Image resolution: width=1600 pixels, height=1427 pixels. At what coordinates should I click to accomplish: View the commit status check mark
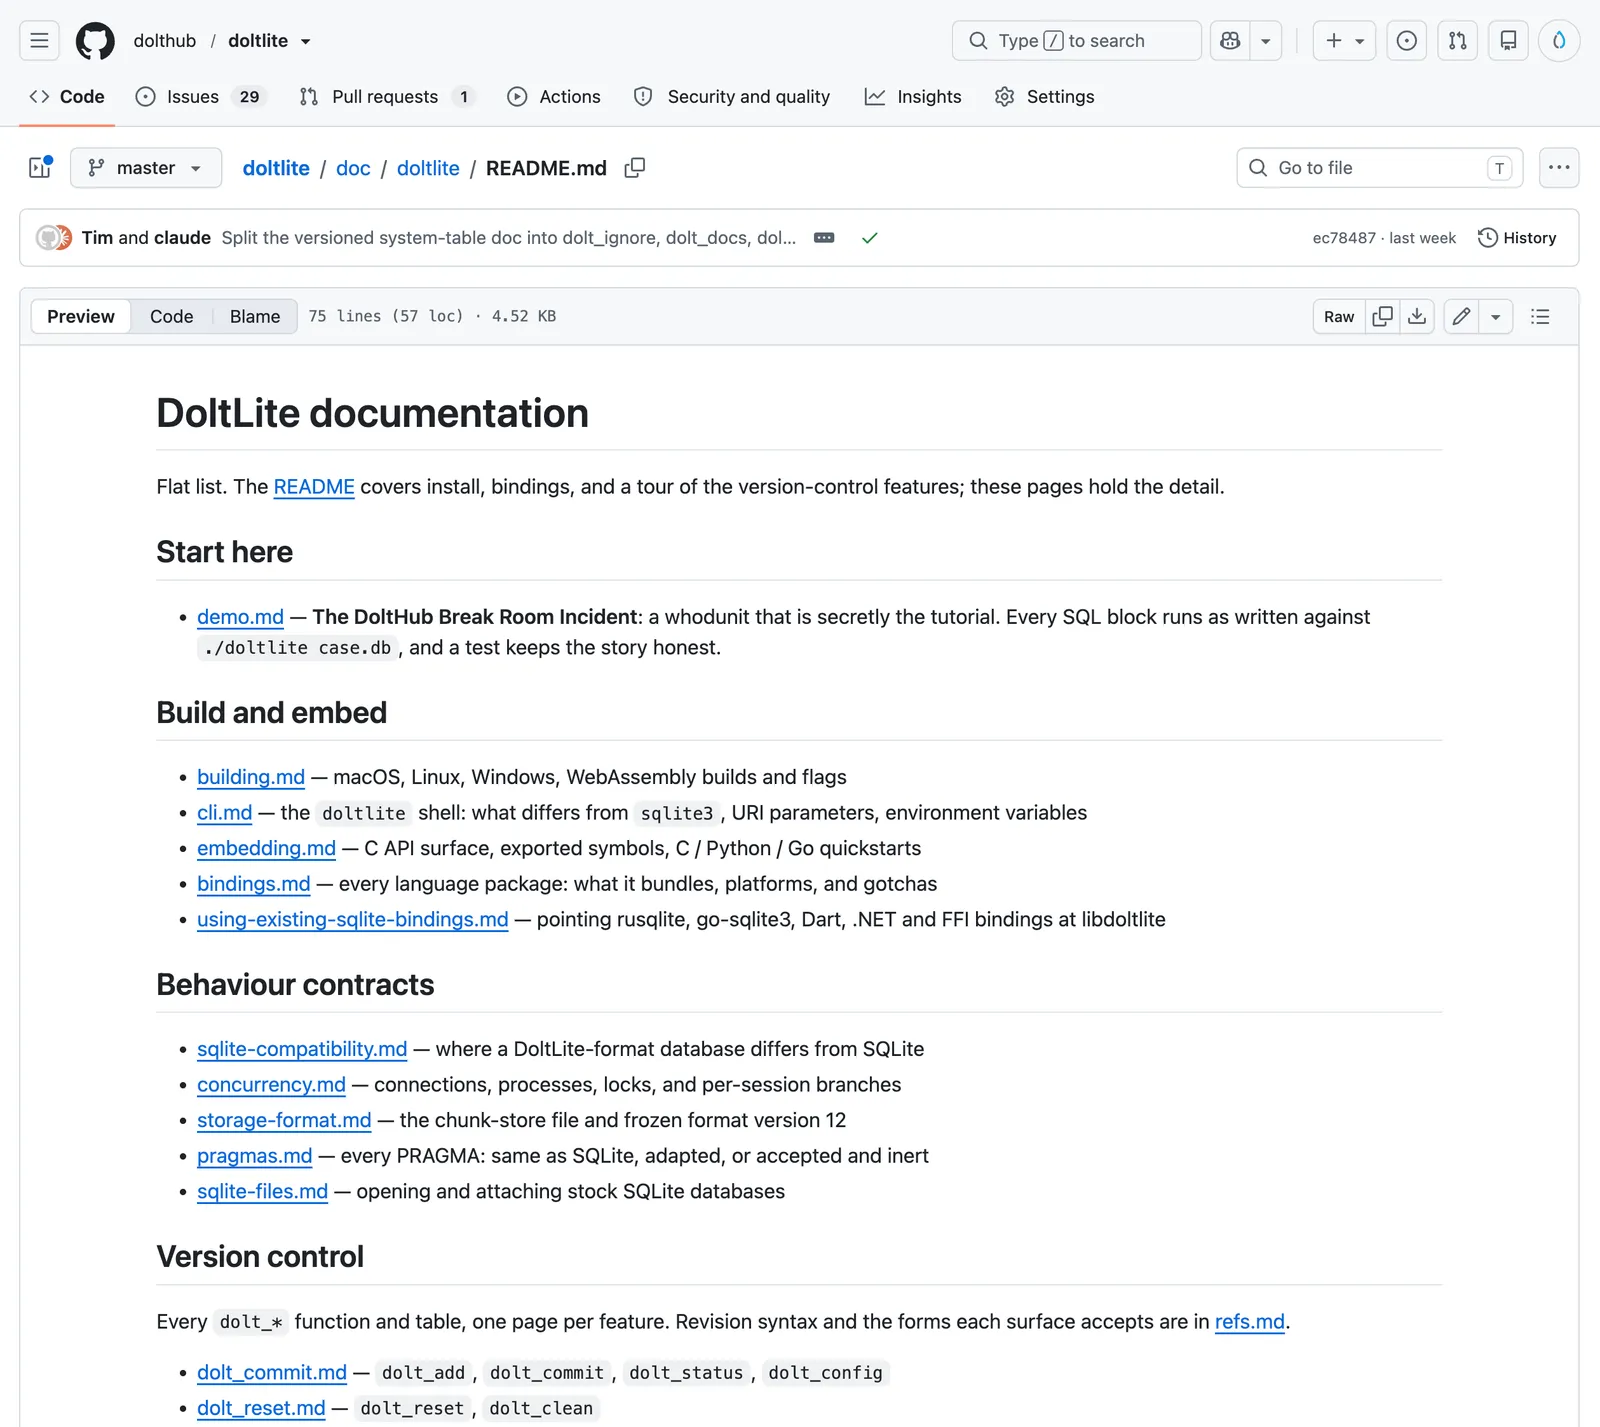870,238
